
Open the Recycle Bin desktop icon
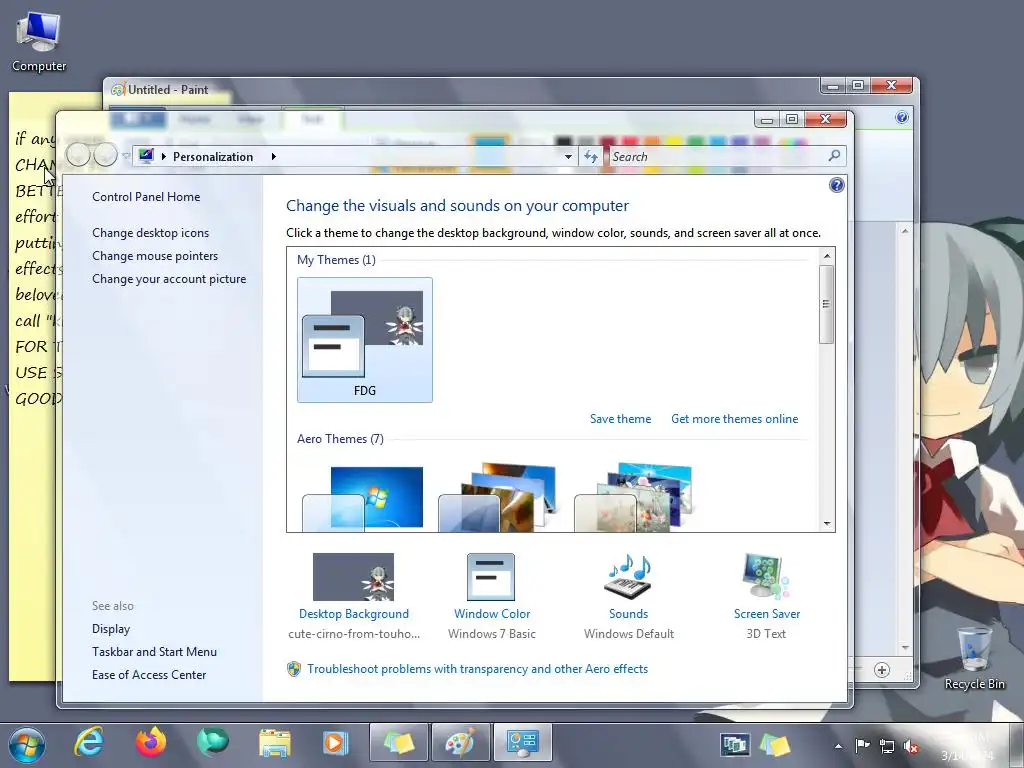974,658
